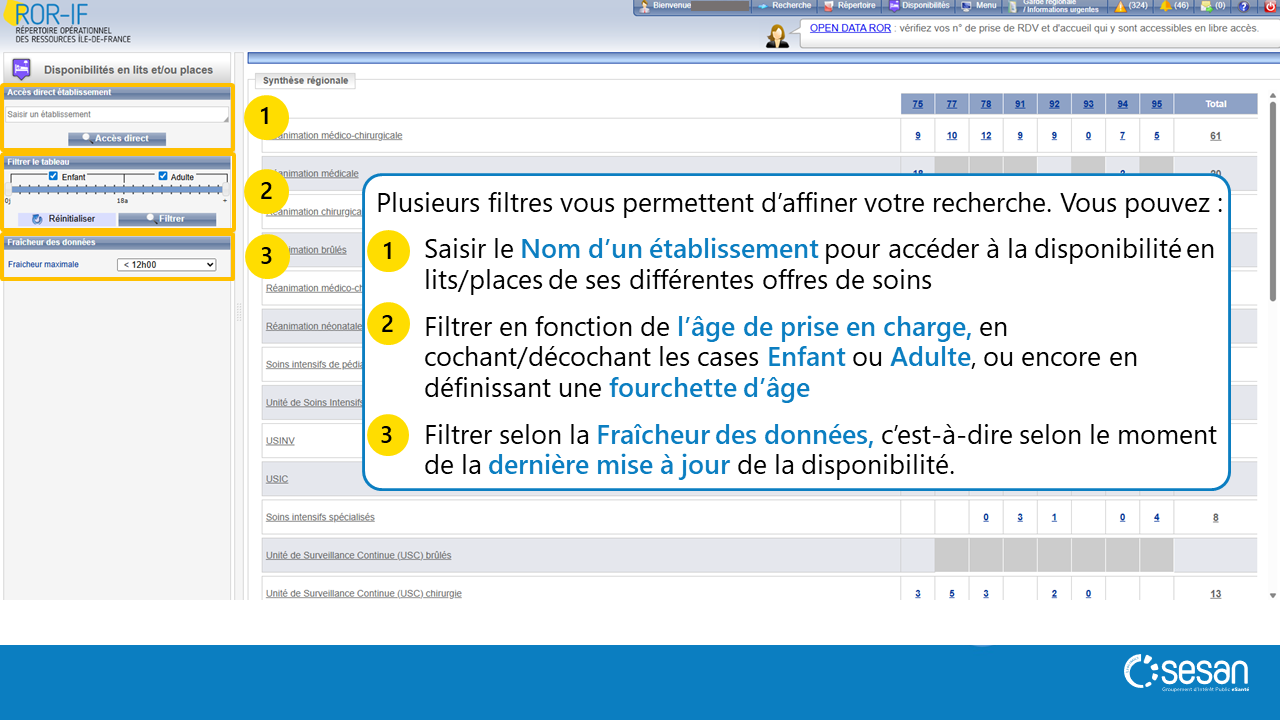Open the bell notifications icon

pyautogui.click(x=1165, y=6)
